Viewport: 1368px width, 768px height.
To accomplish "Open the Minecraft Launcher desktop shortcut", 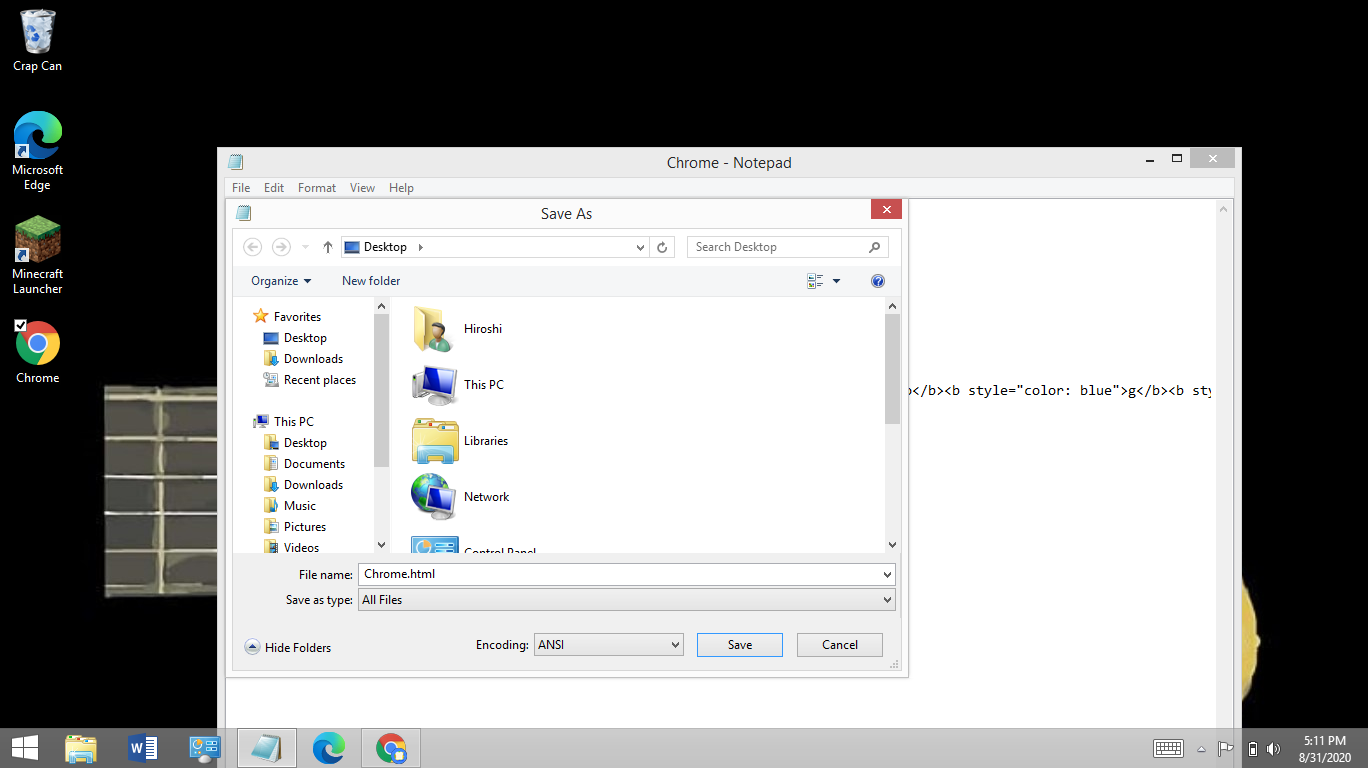I will [x=37, y=255].
